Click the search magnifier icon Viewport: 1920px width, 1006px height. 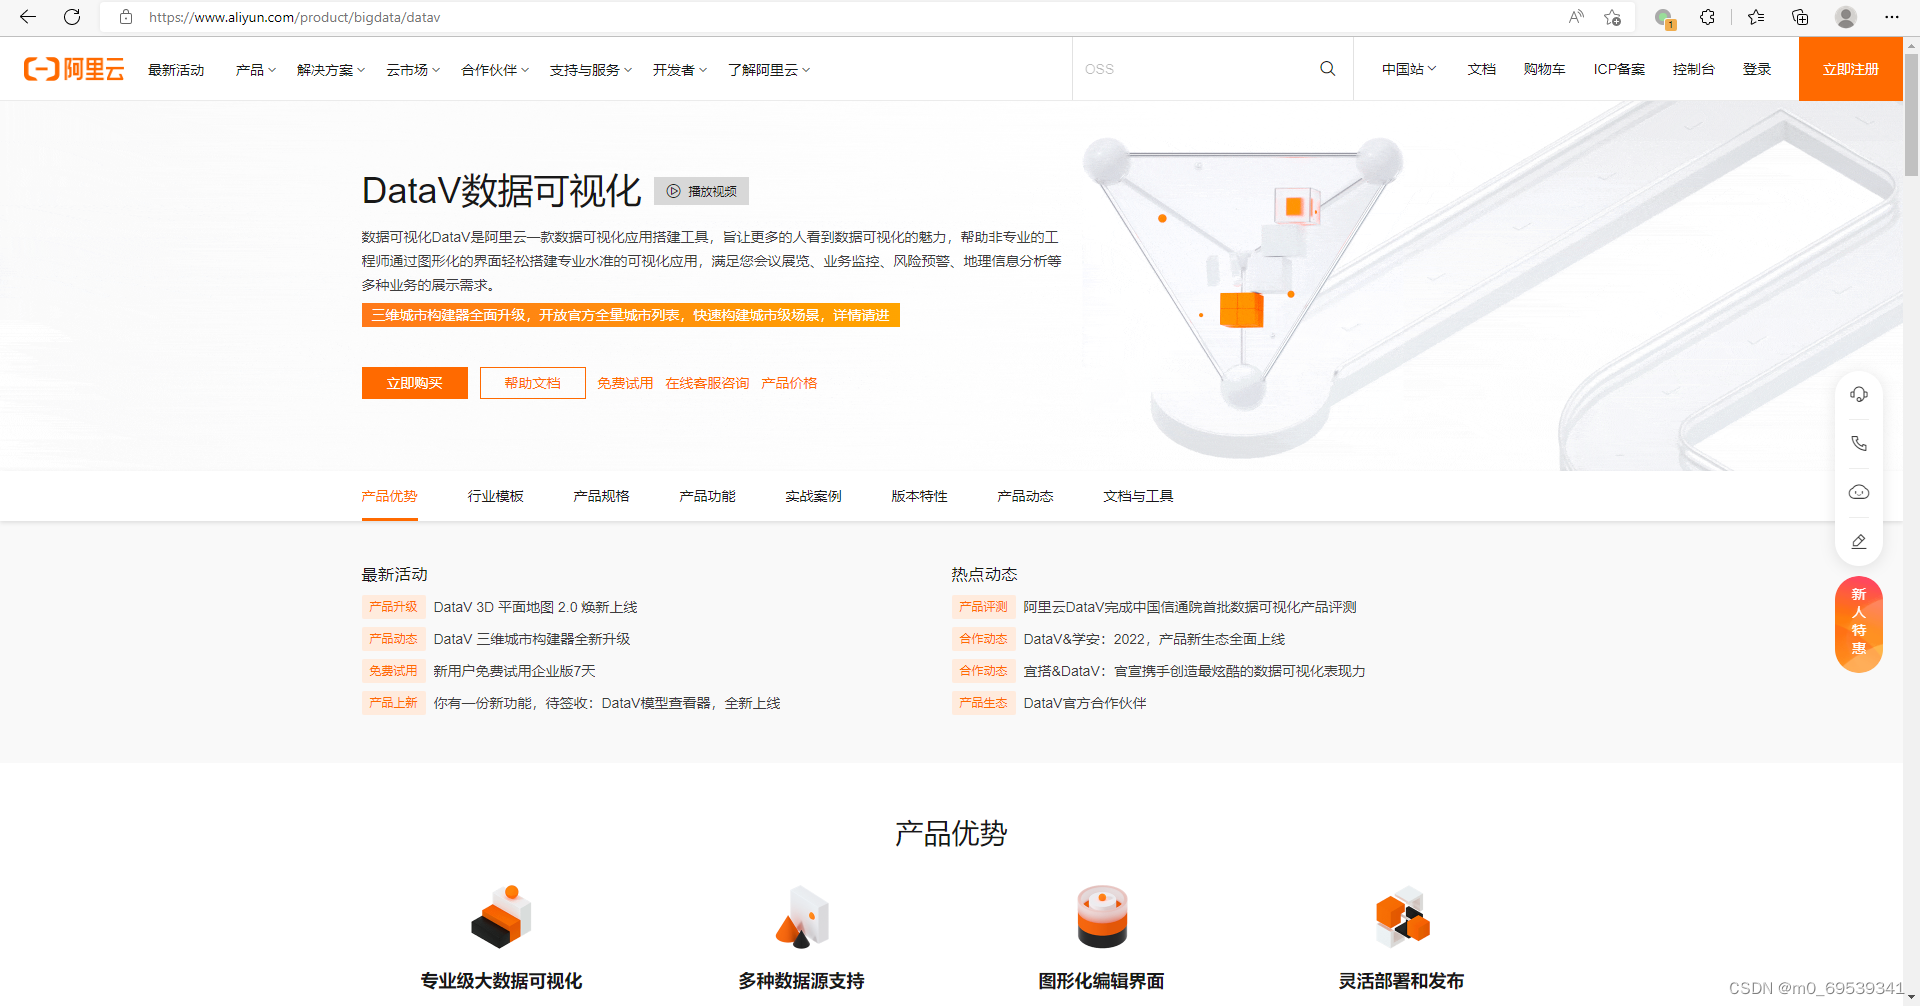pos(1327,69)
